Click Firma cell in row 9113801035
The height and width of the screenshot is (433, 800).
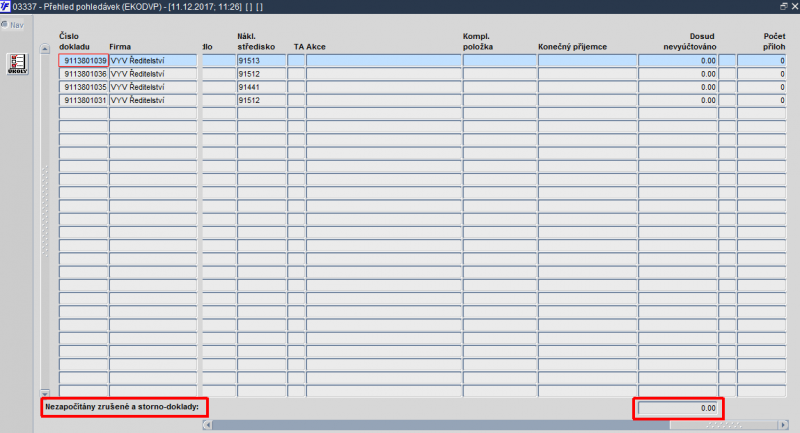coord(153,87)
